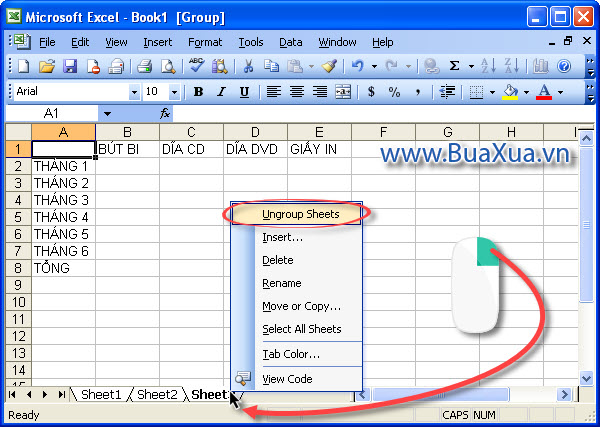Viewport: 600px width, 427px height.
Task: Click the Research icon
Action: 220,67
